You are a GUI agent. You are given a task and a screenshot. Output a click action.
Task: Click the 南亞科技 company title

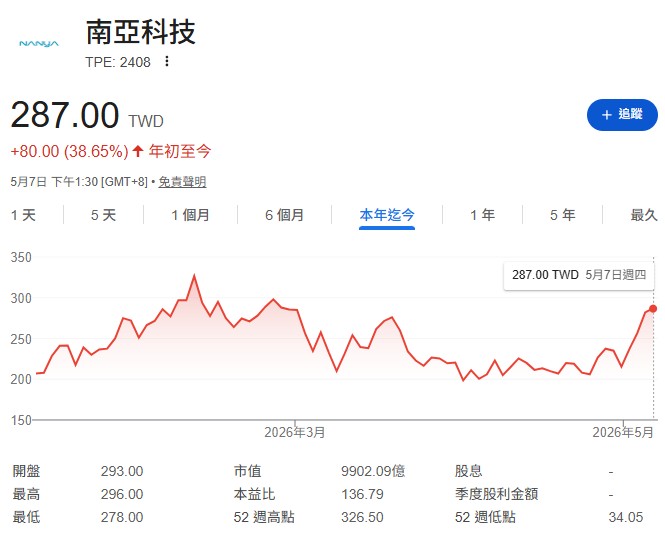coord(141,32)
